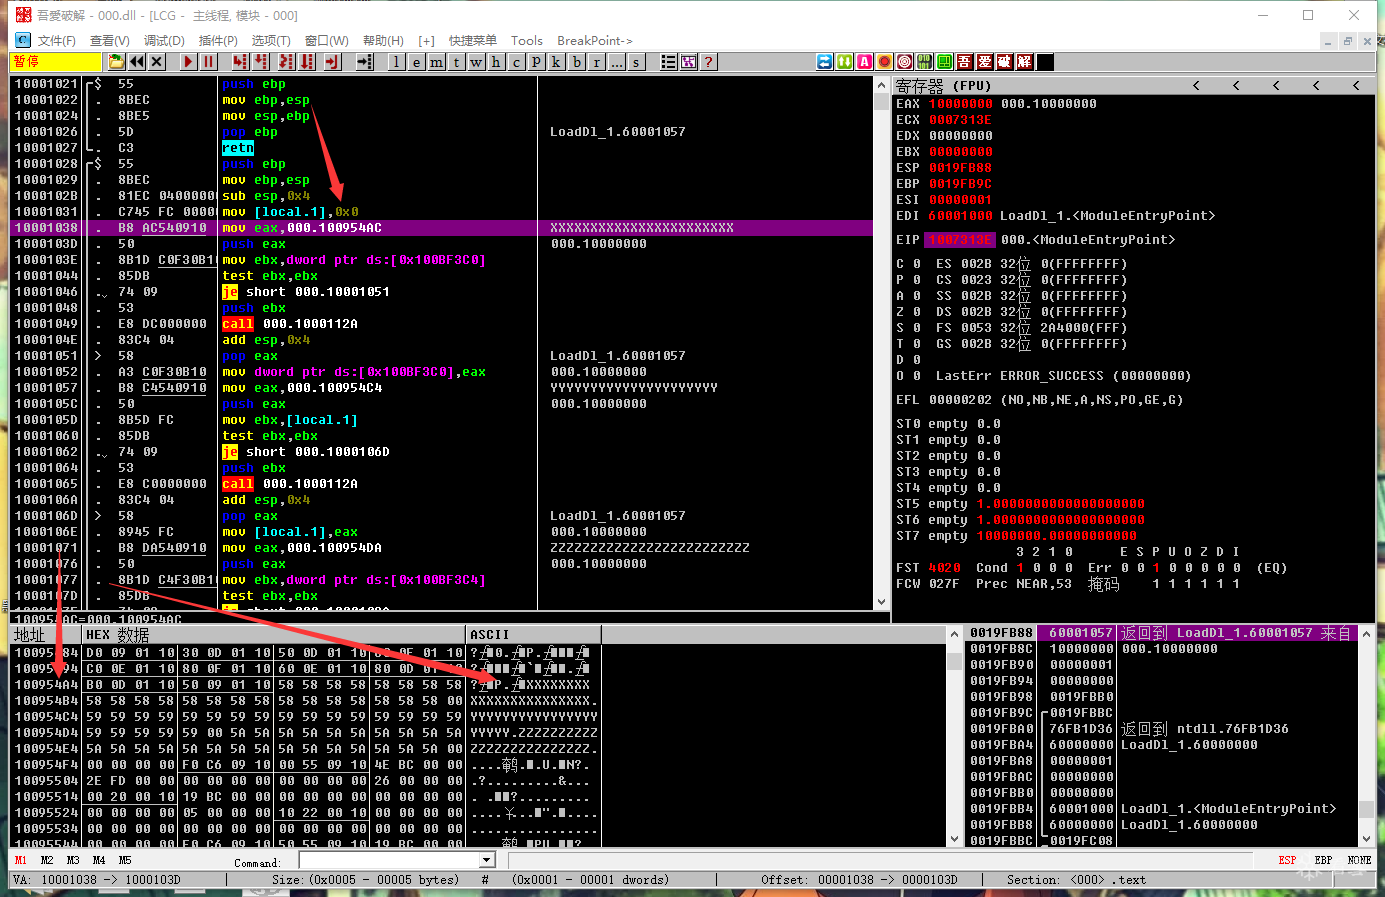Screen dimensions: 1385x897
Task: Click the Step into toolbar icon
Action: pos(240,62)
